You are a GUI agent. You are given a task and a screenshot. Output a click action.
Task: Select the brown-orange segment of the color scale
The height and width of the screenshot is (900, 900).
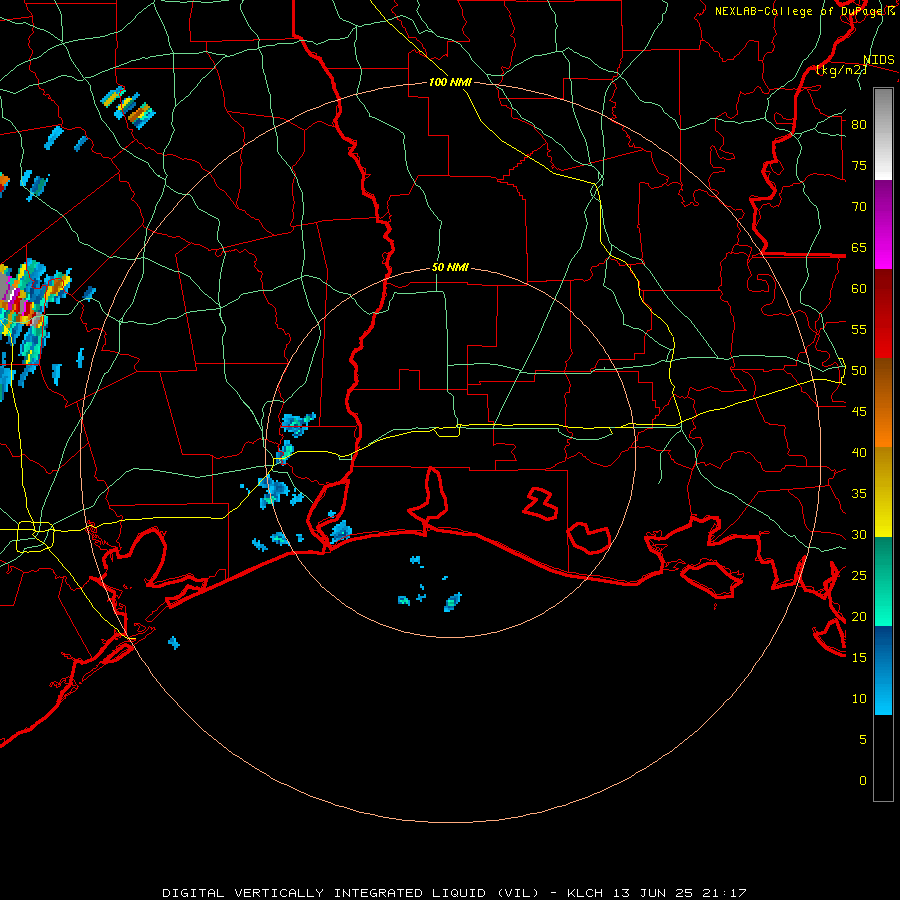[x=883, y=403]
